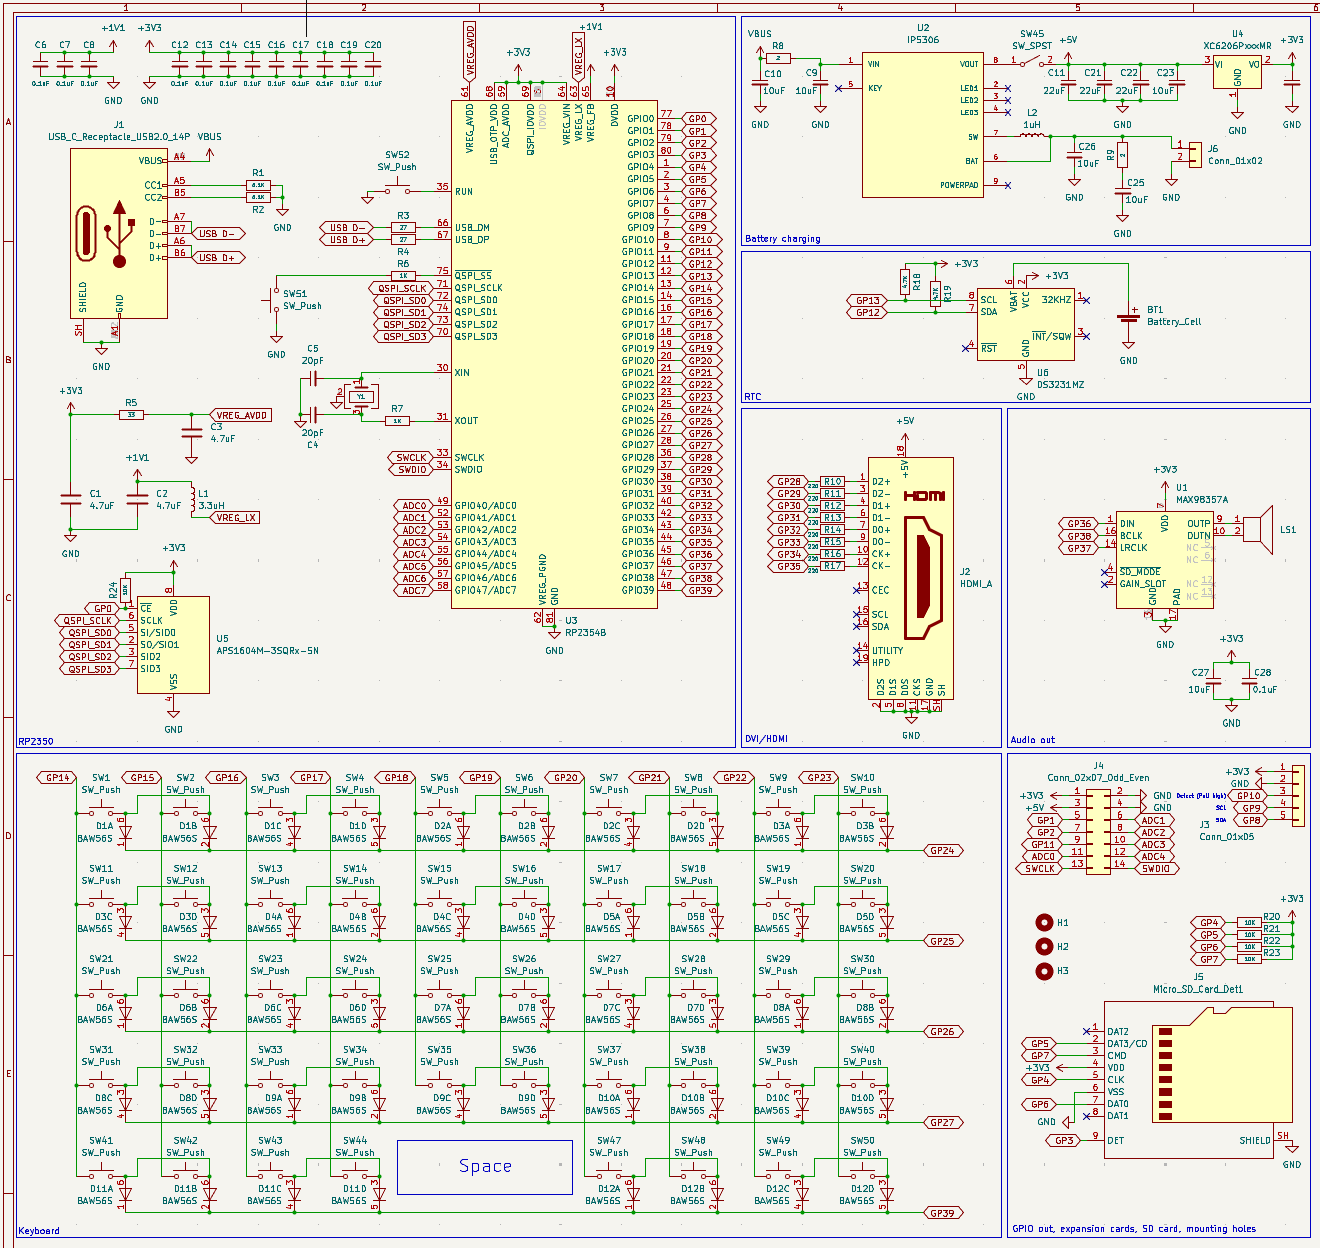Image resolution: width=1320 pixels, height=1248 pixels.
Task: Select the 'Keyboard' section label
Action: tap(39, 1231)
